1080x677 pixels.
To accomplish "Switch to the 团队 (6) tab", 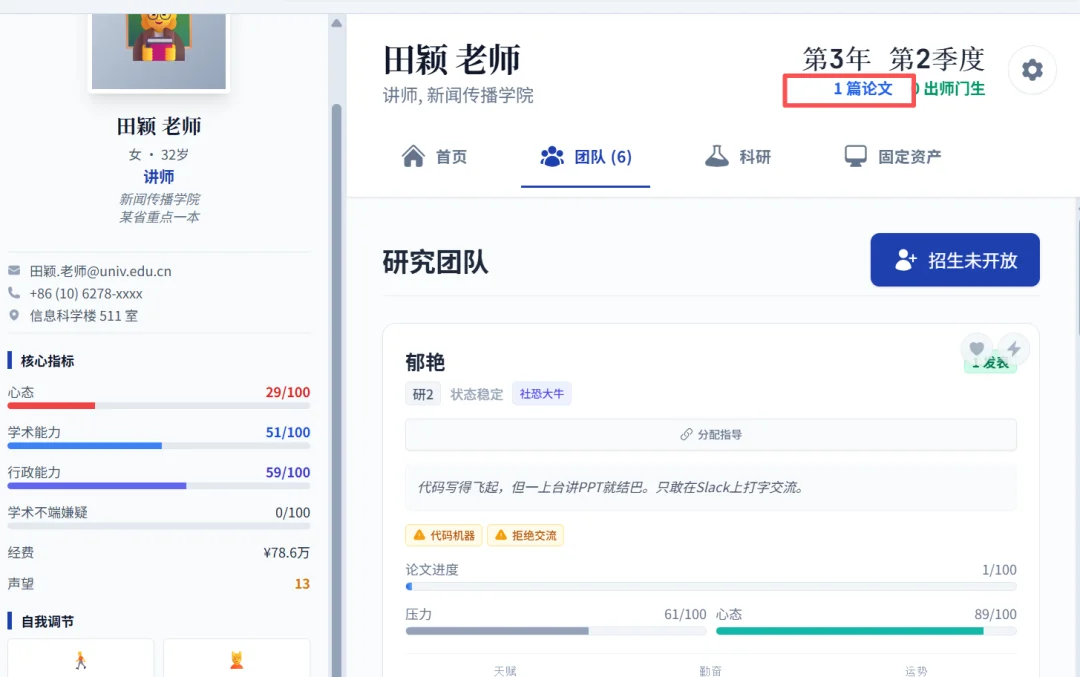I will [x=585, y=156].
